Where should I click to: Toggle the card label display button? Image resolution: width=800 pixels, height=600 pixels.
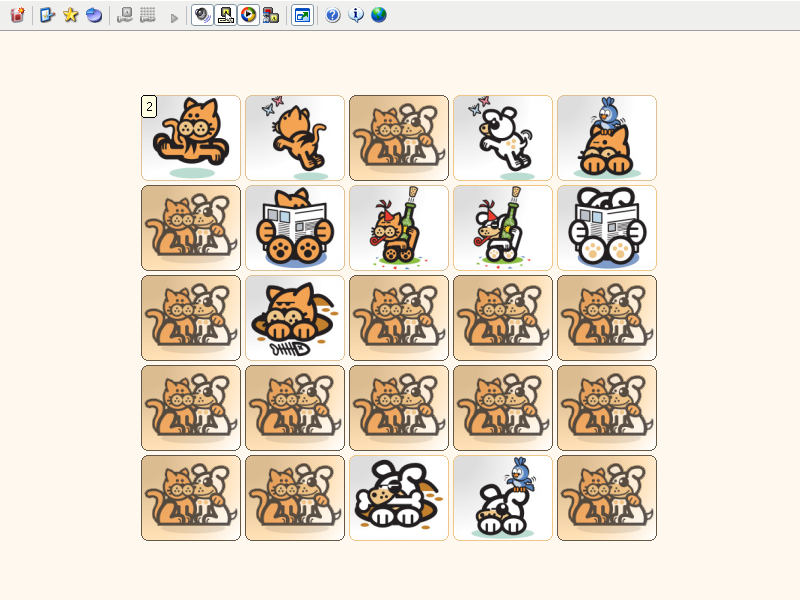[x=225, y=15]
